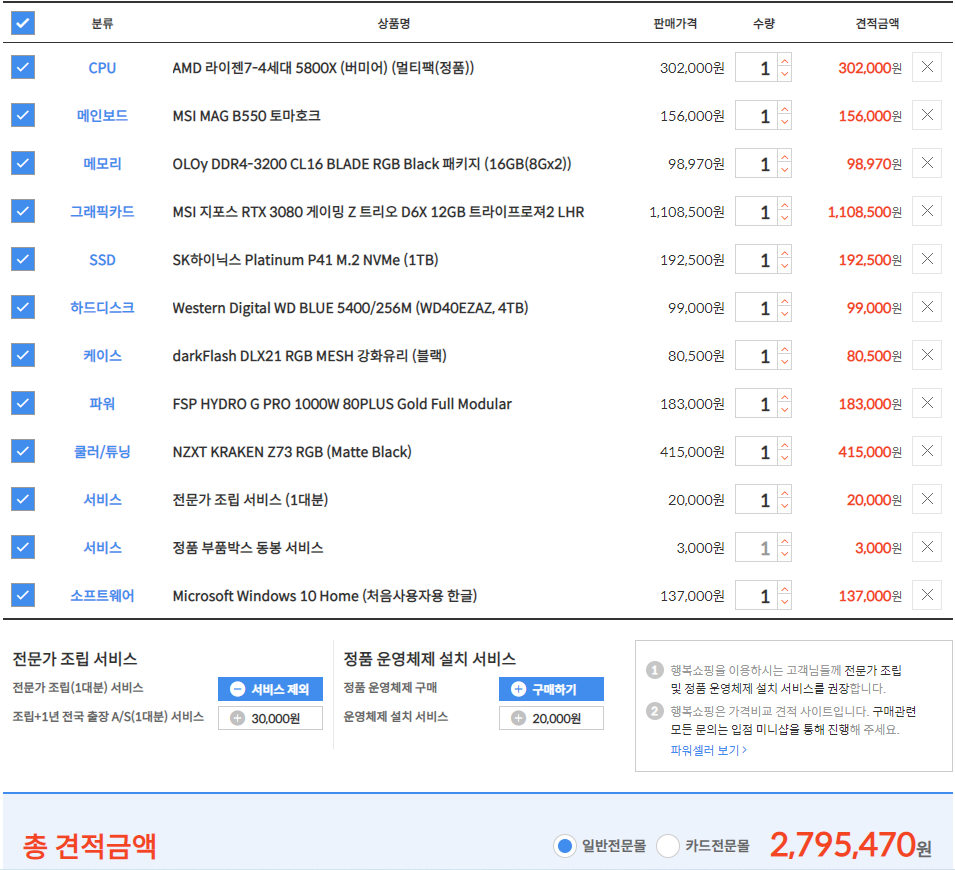Screen dimensions: 955x870
Task: Uncheck the 케이스 row checkbox
Action: pyautogui.click(x=23, y=355)
